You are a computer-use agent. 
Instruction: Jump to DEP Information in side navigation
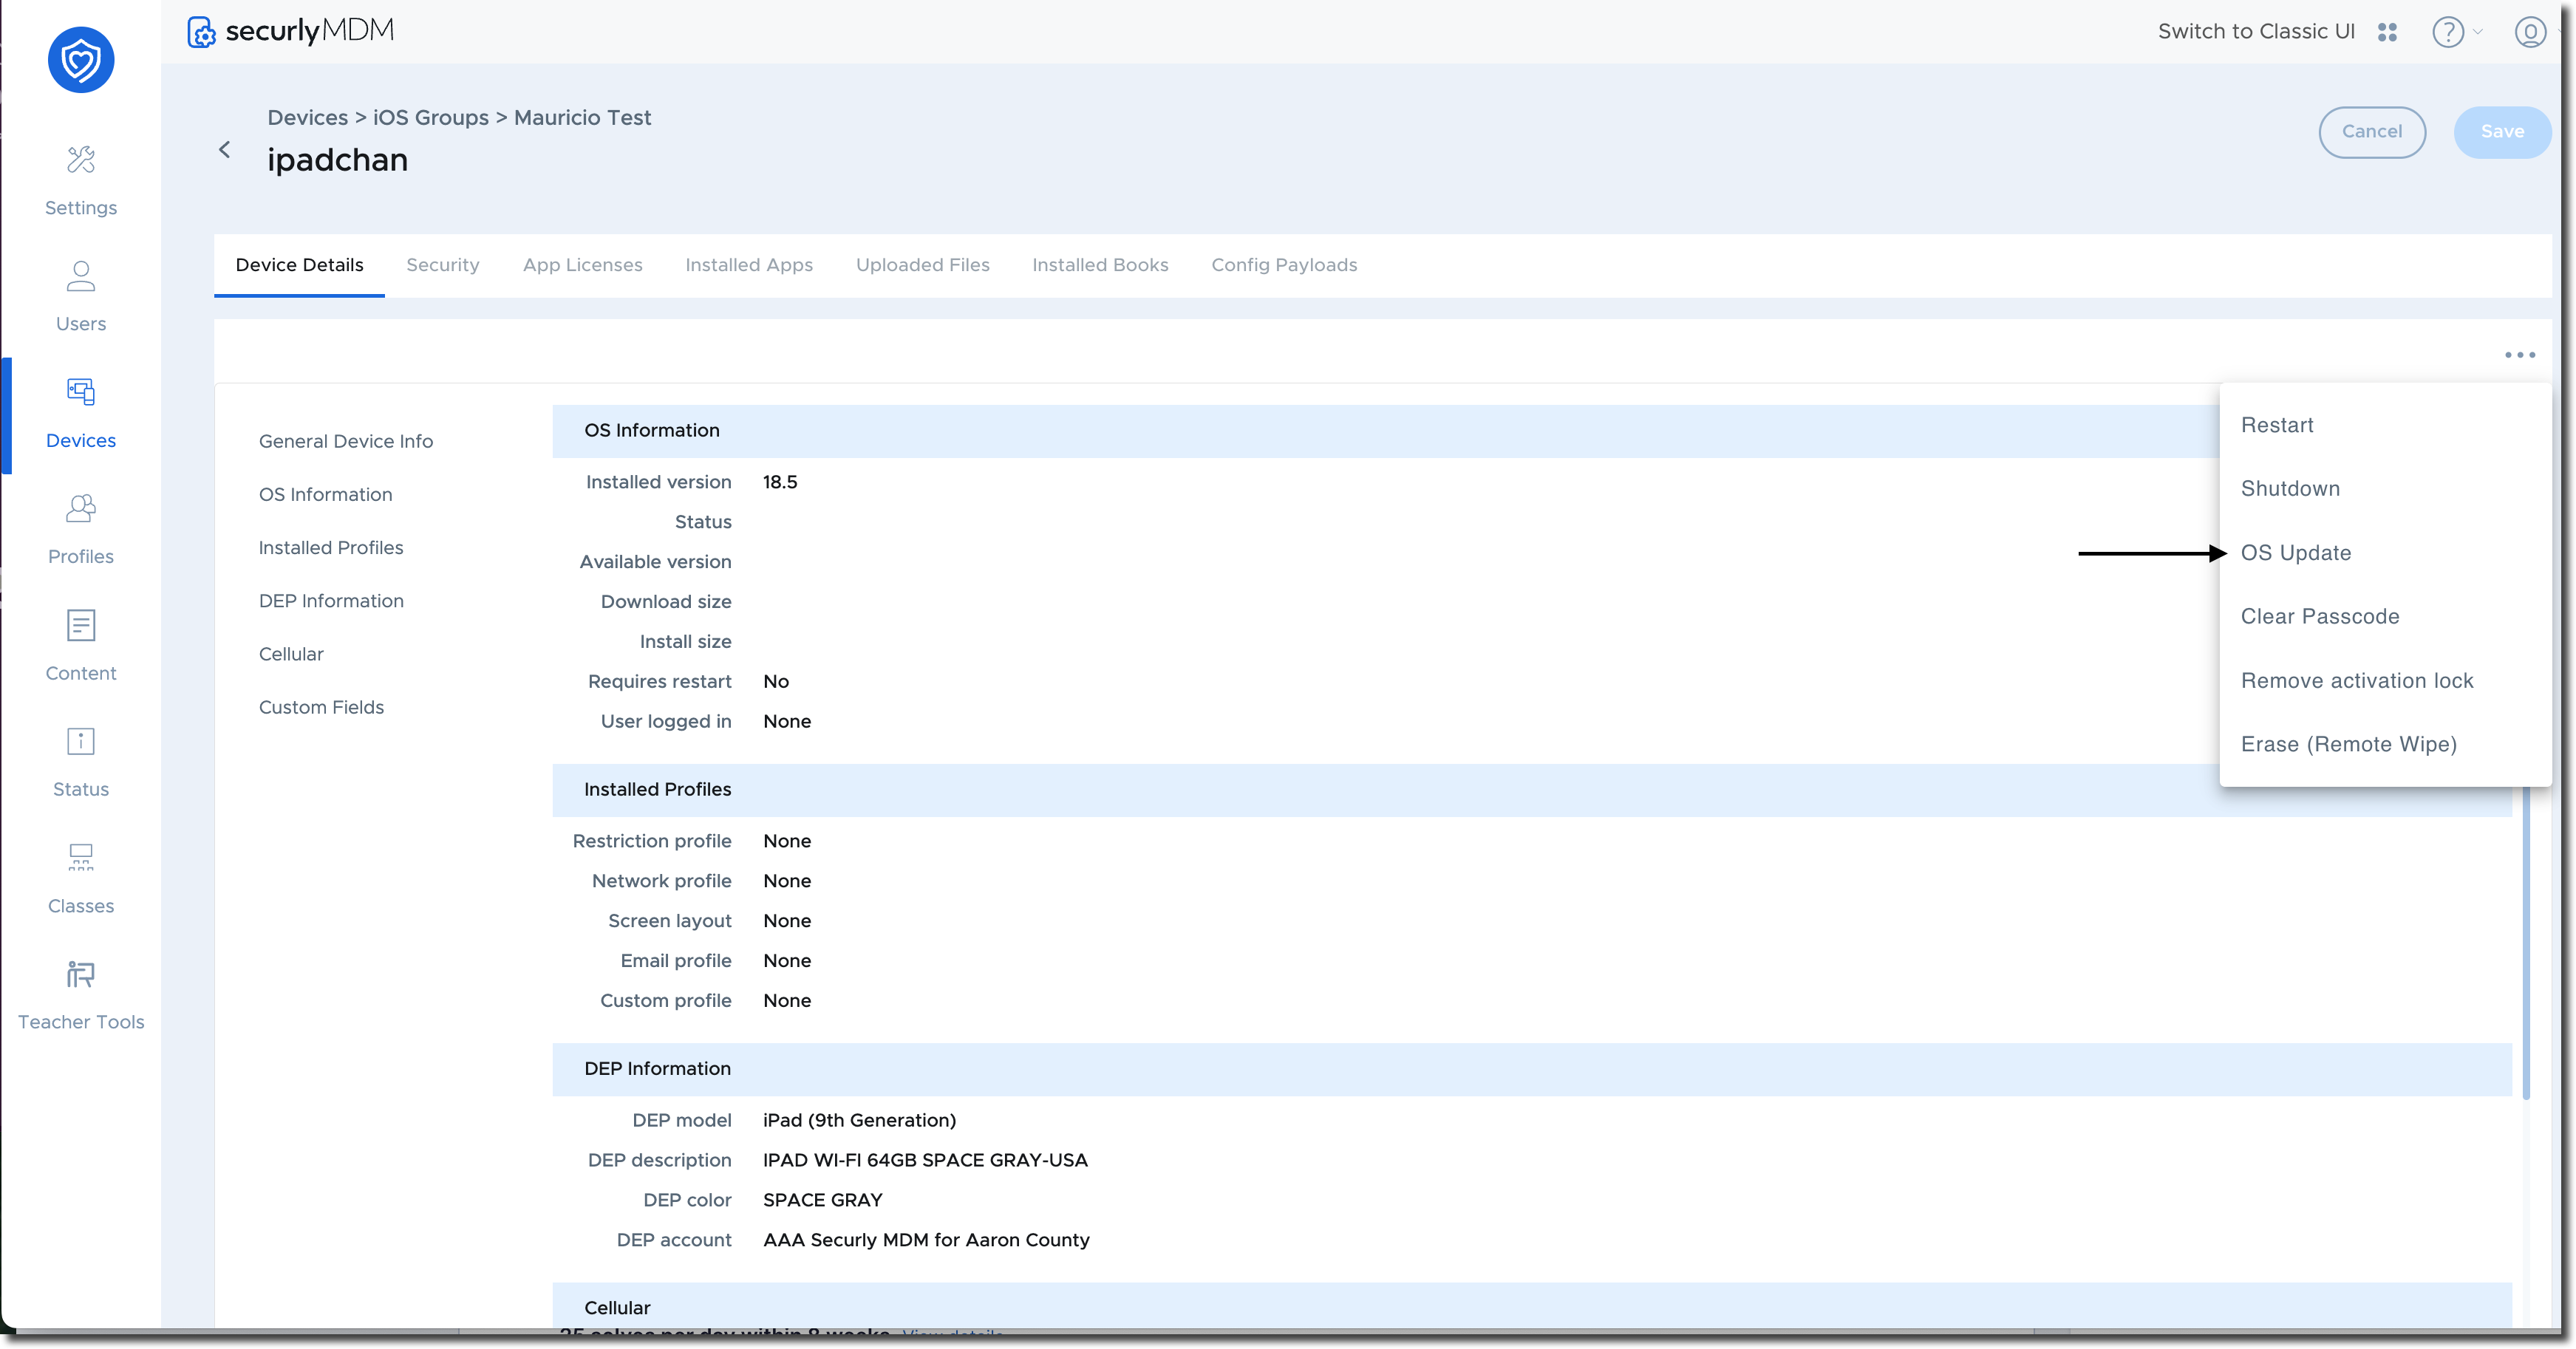pos(331,601)
